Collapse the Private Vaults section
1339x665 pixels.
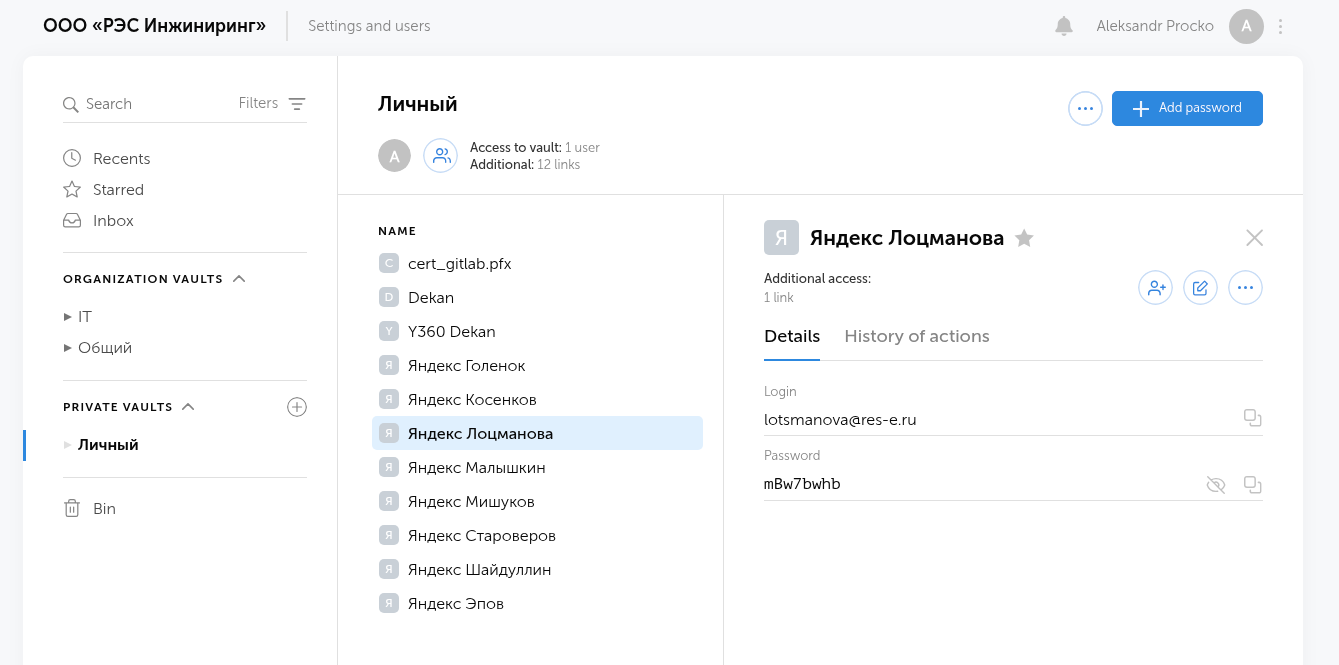[188, 407]
